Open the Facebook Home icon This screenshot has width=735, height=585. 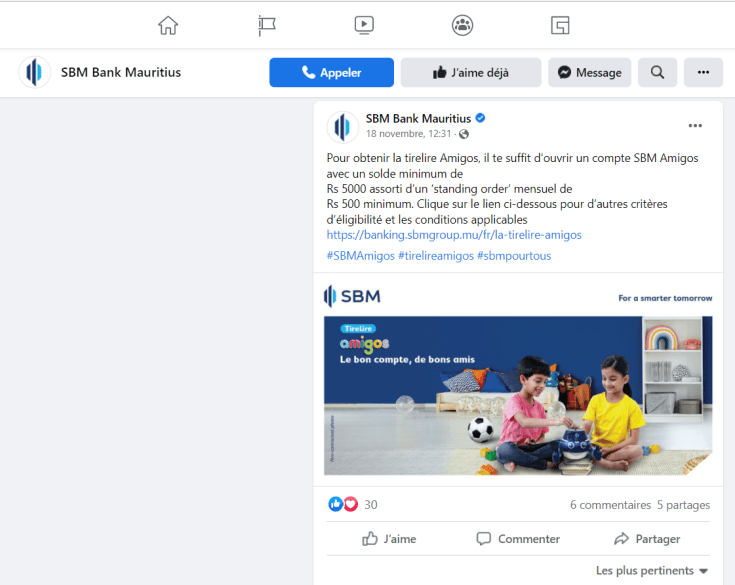pyautogui.click(x=168, y=25)
